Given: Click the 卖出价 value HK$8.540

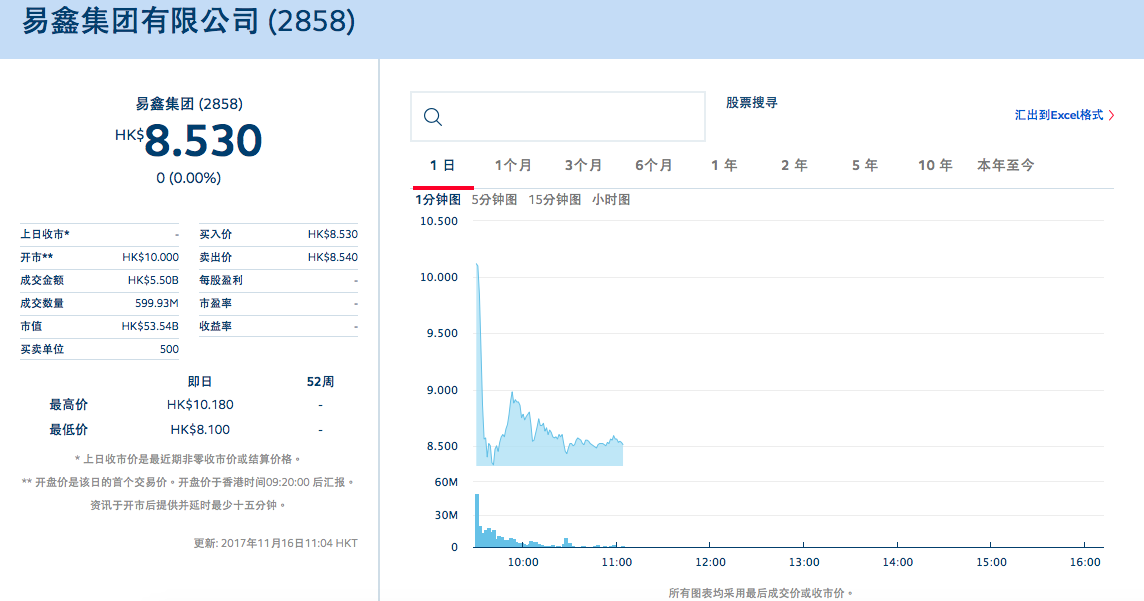Looking at the screenshot, I should click(333, 257).
